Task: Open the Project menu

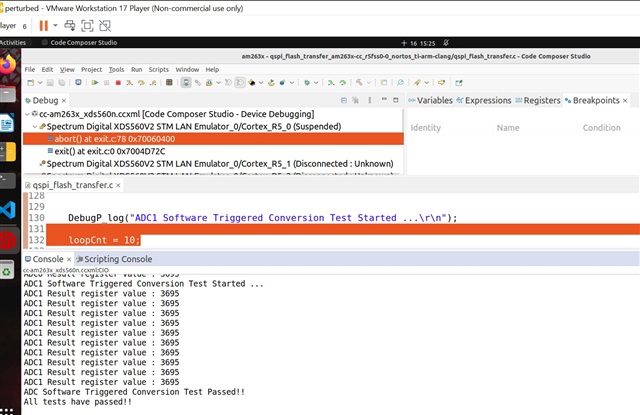Action: click(91, 69)
